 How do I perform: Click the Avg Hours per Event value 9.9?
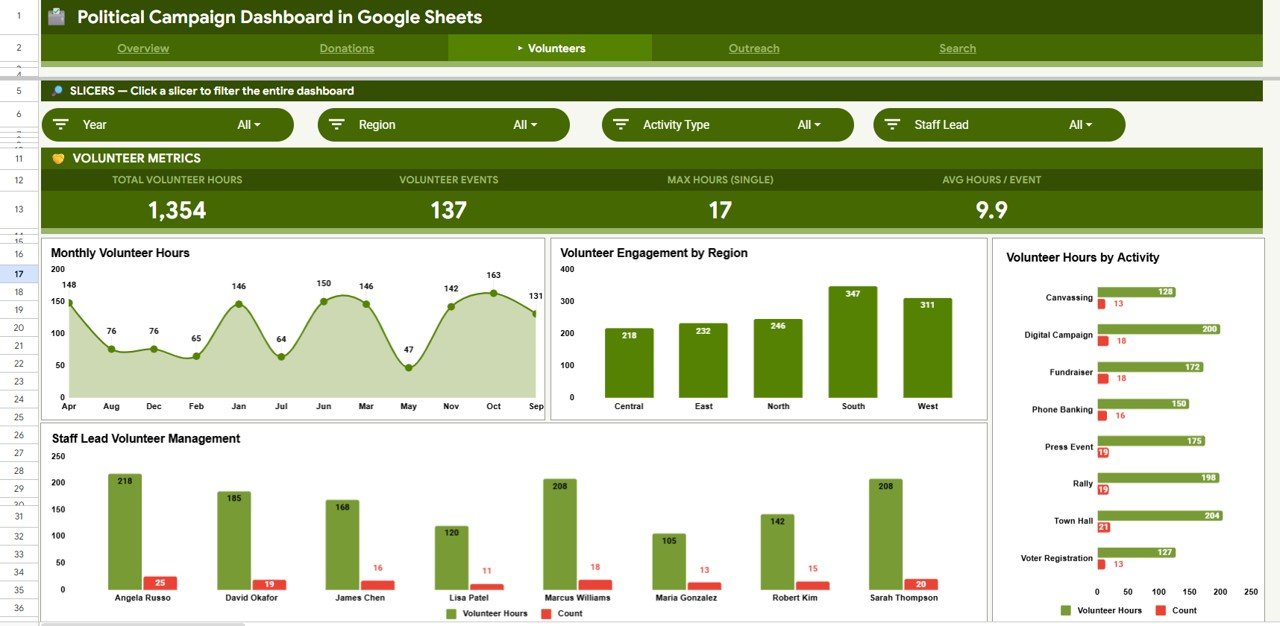992,210
